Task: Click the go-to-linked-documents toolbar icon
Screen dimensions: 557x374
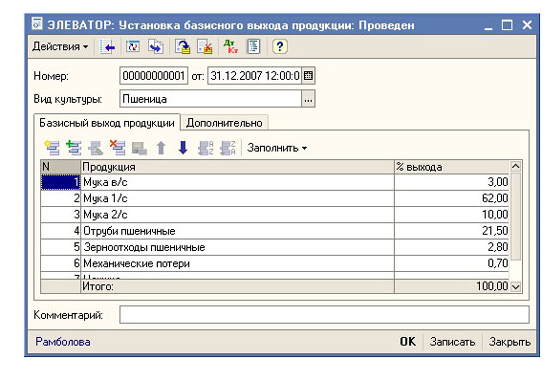Action: click(156, 47)
